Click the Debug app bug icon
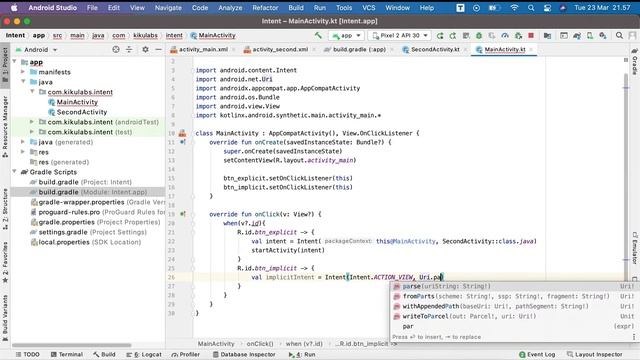Screen dimensions: 640x360 479,36
